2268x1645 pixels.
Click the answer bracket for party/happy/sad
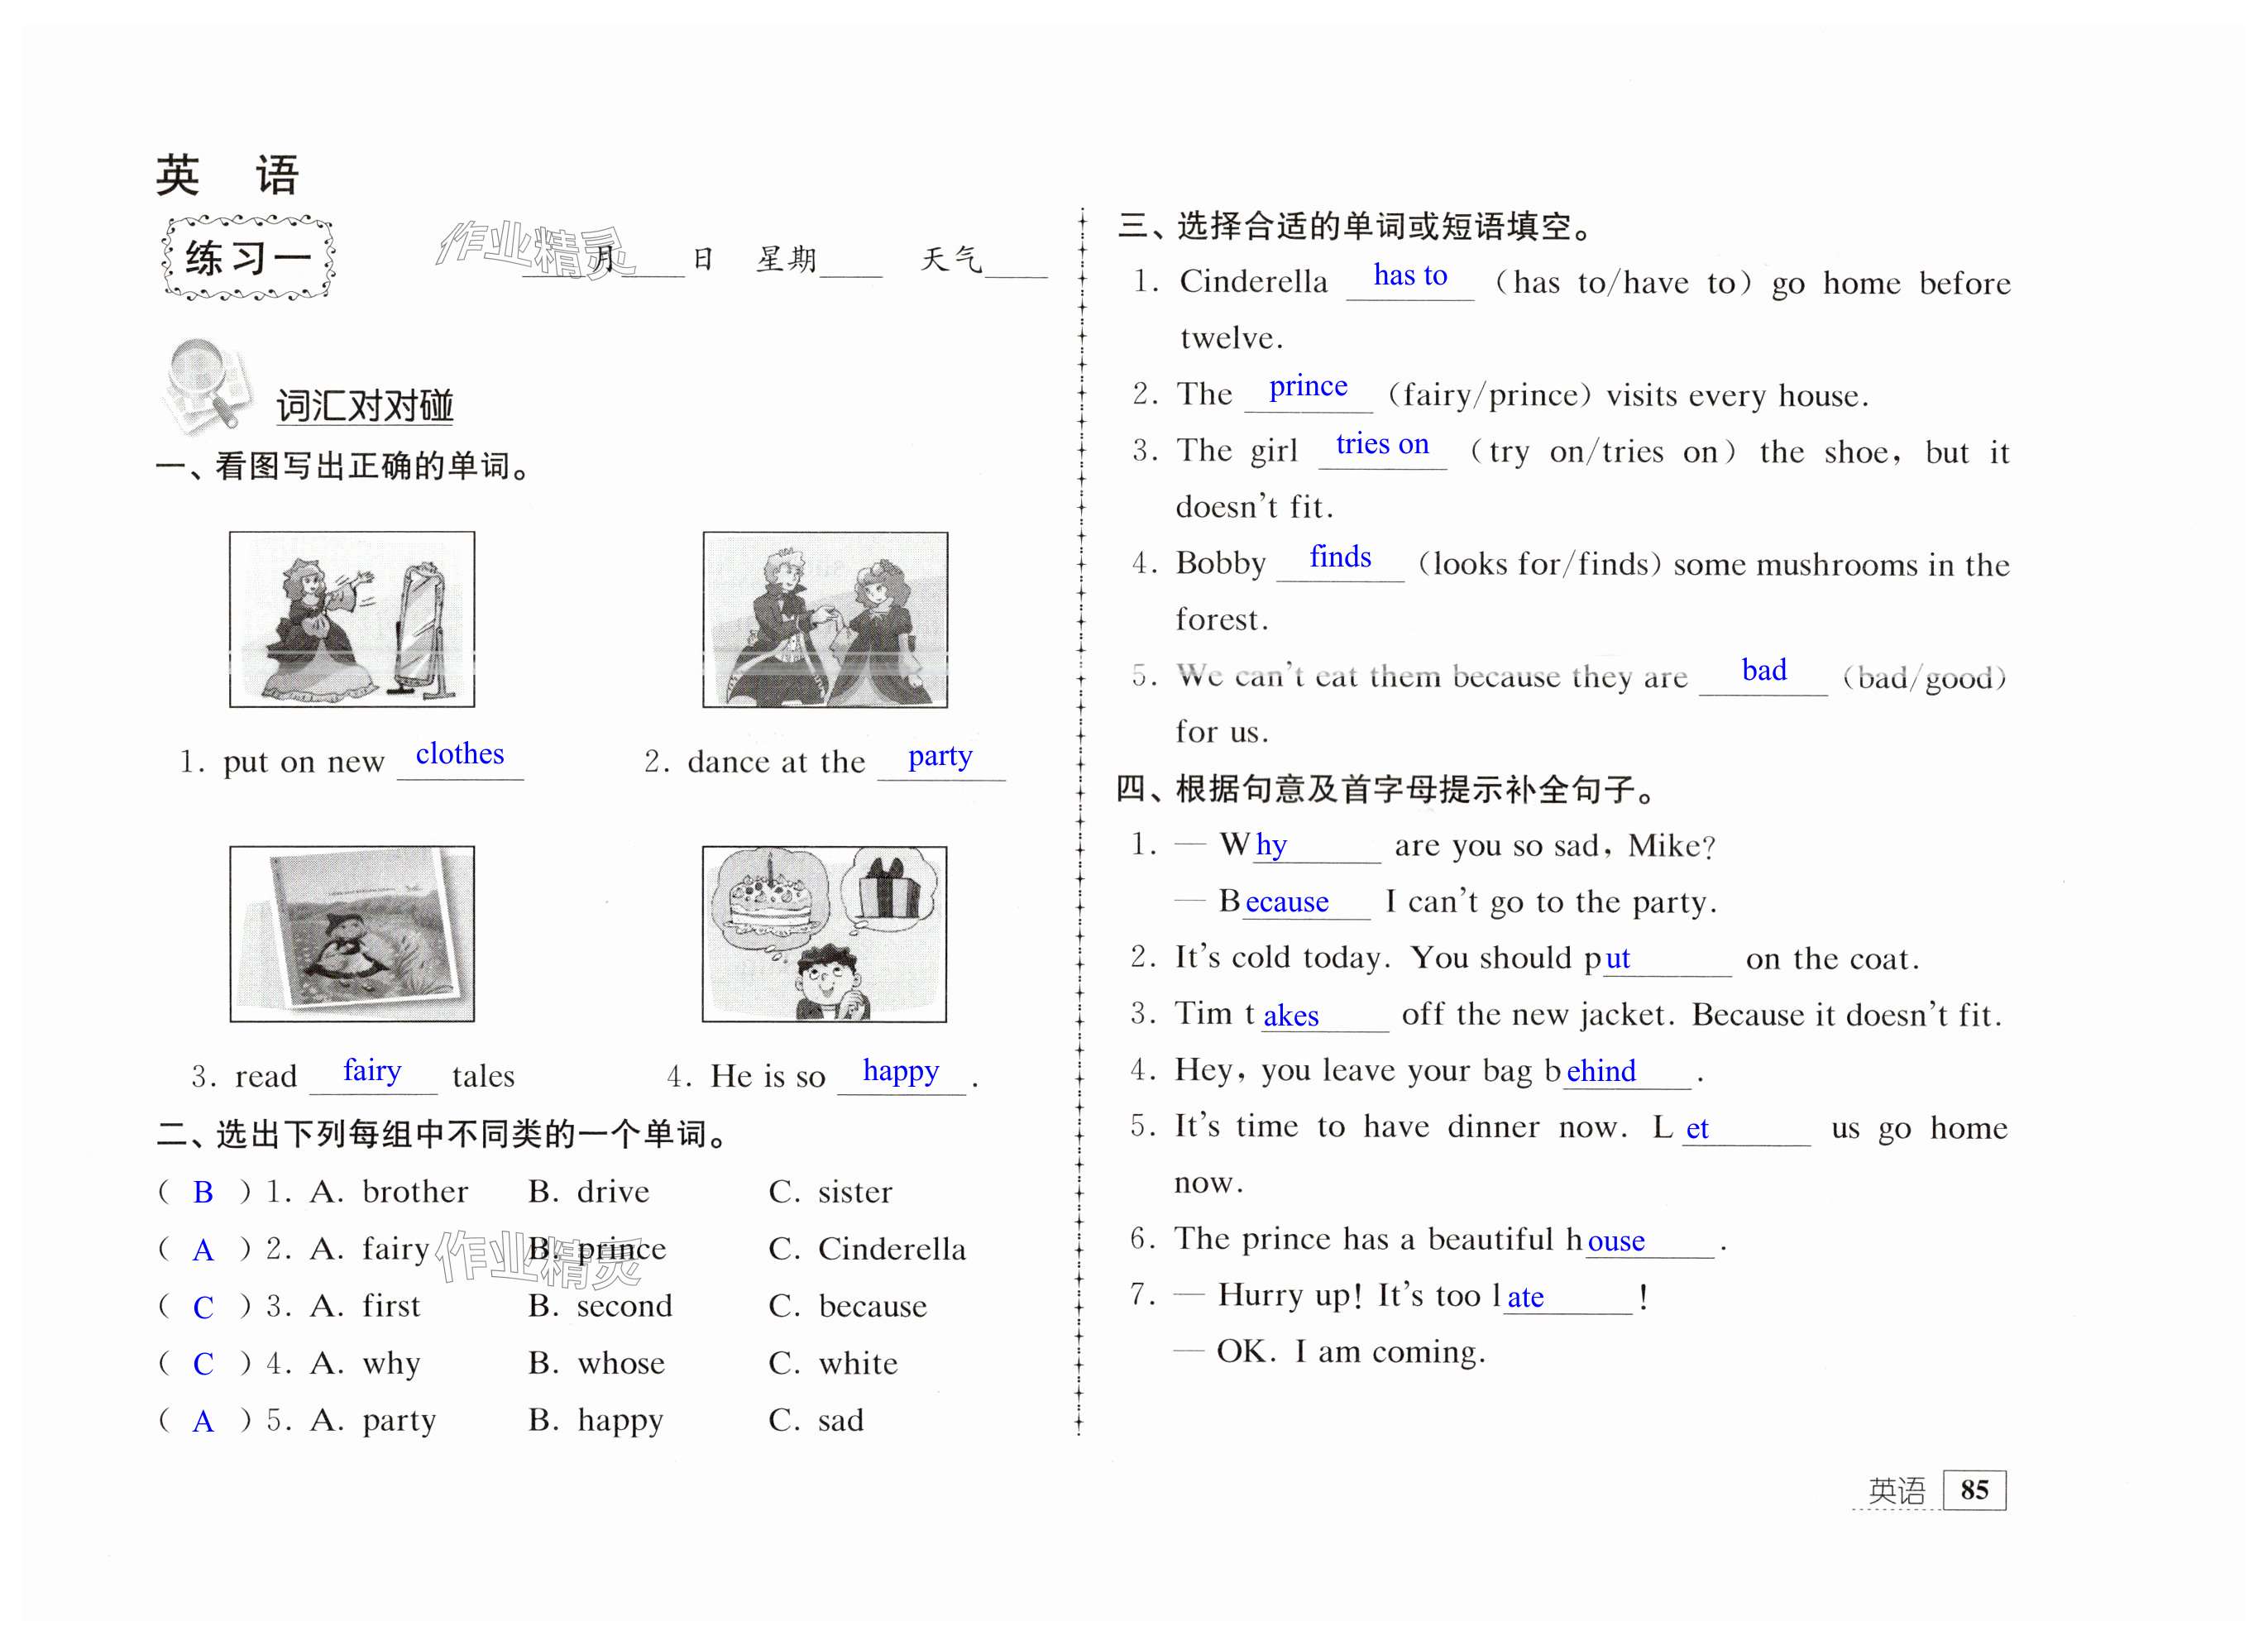pyautogui.click(x=203, y=1420)
